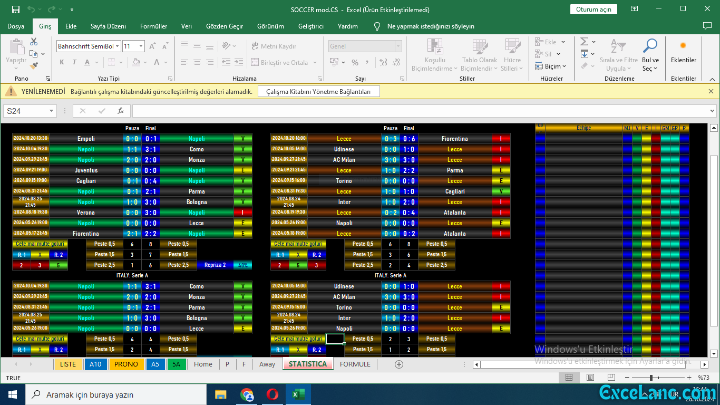Open Yazı Tipi dialog launcher

click(170, 79)
